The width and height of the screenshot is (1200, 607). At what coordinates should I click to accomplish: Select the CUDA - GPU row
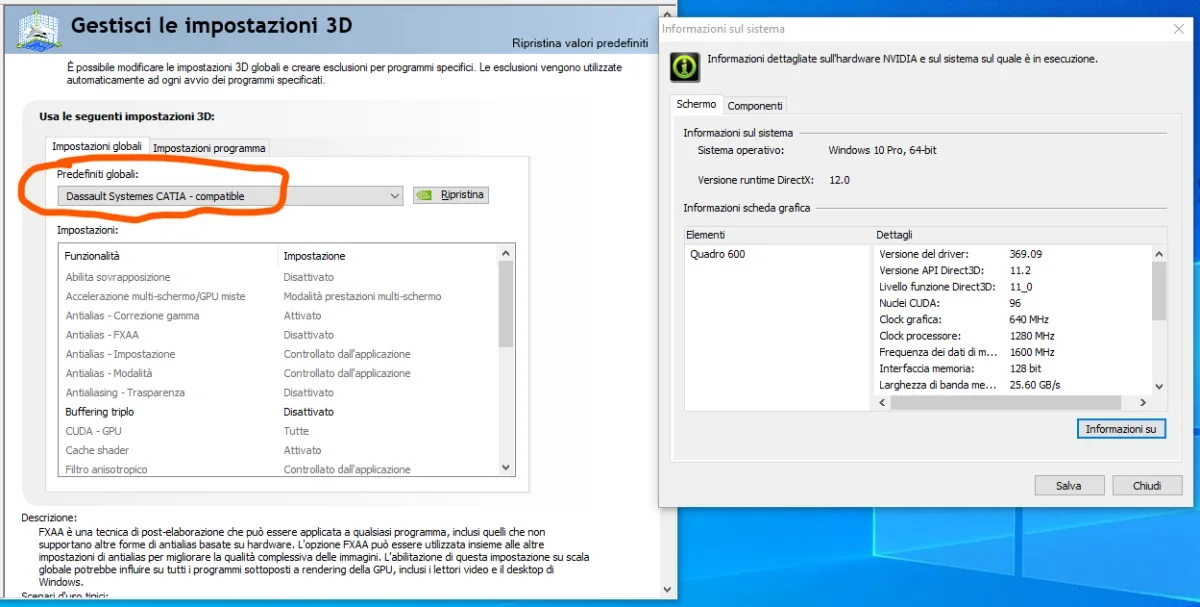coord(278,431)
